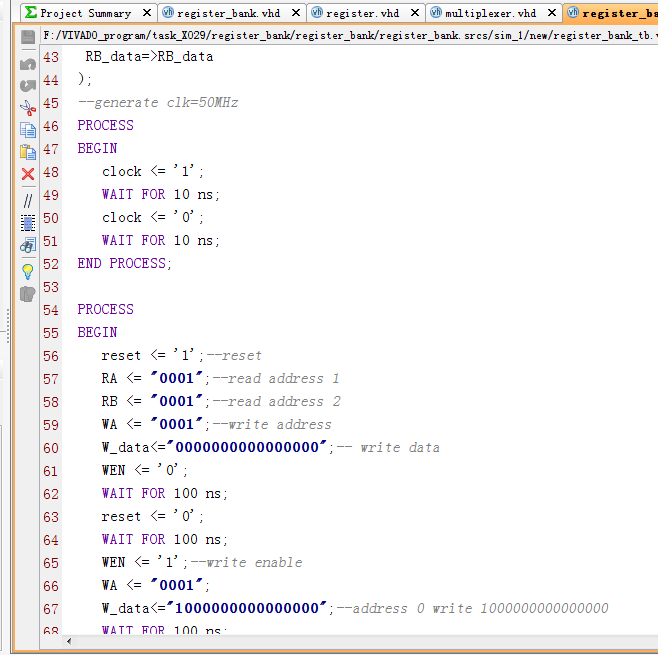Click 'END PROCESS;' on line 52
Image resolution: width=658 pixels, height=655 pixels.
pos(125,264)
